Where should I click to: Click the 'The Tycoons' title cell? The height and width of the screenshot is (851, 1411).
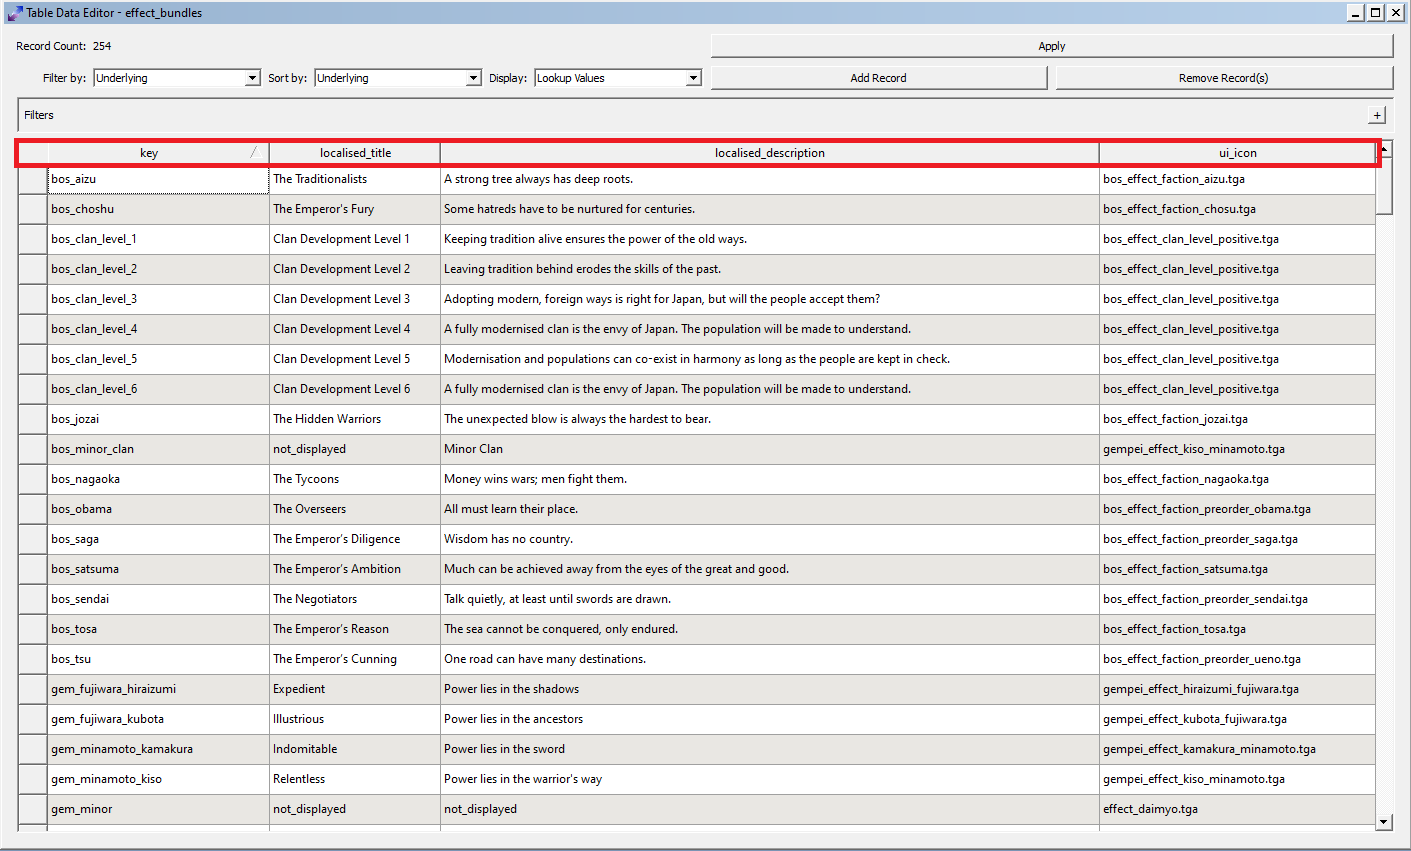pyautogui.click(x=354, y=479)
